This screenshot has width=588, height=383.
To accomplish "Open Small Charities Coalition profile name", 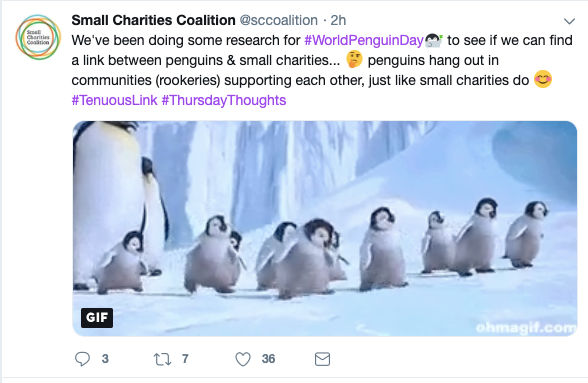I will (153, 20).
